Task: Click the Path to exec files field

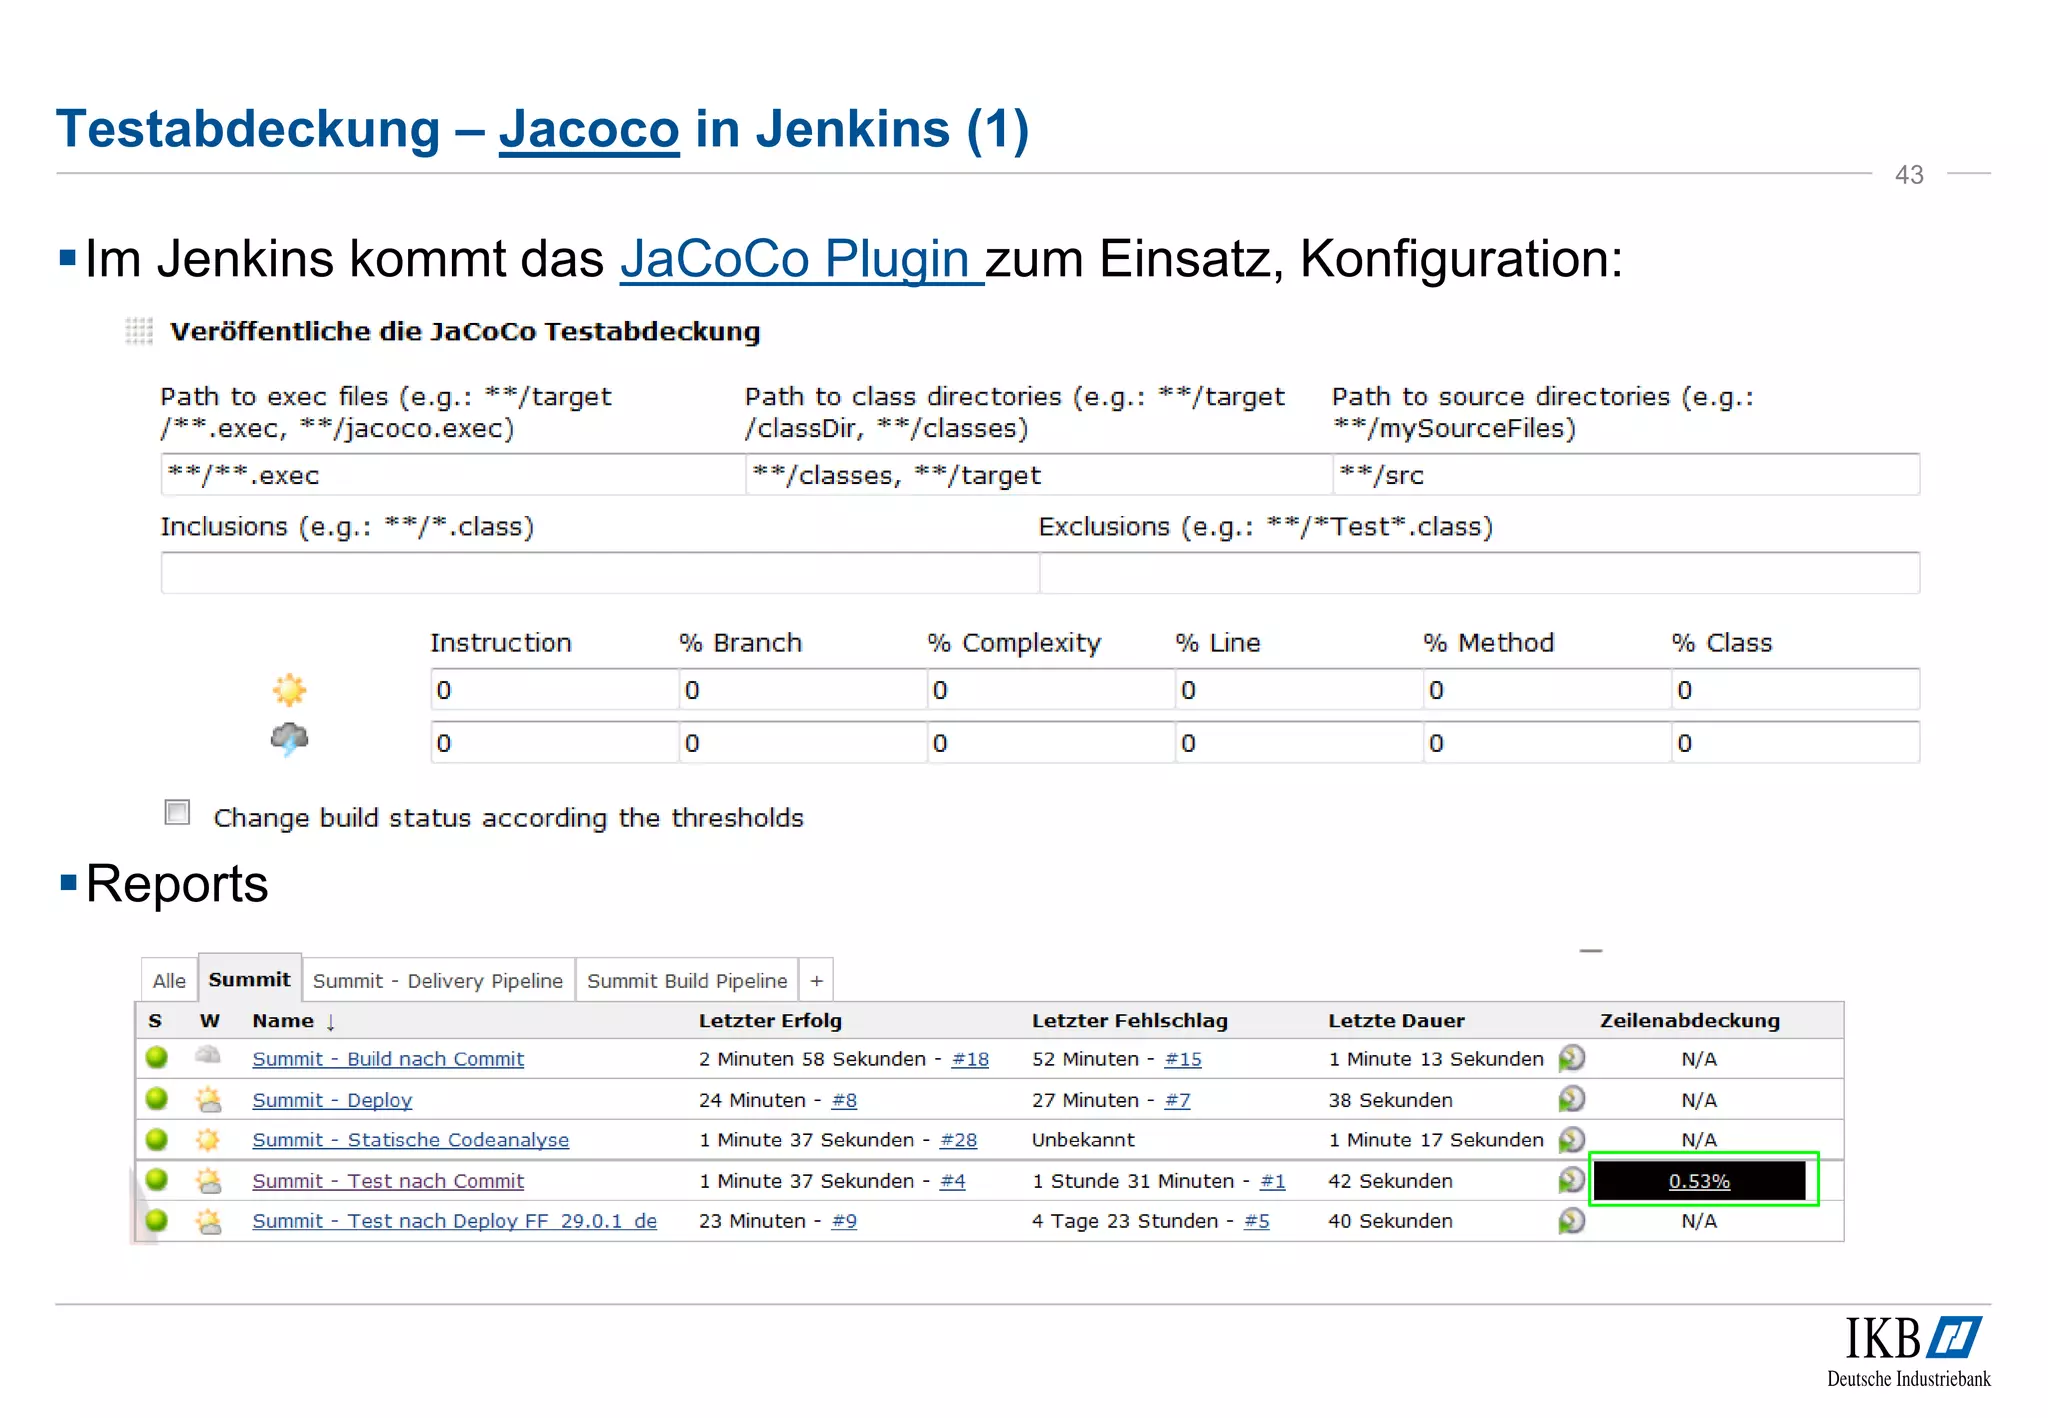Action: [453, 475]
